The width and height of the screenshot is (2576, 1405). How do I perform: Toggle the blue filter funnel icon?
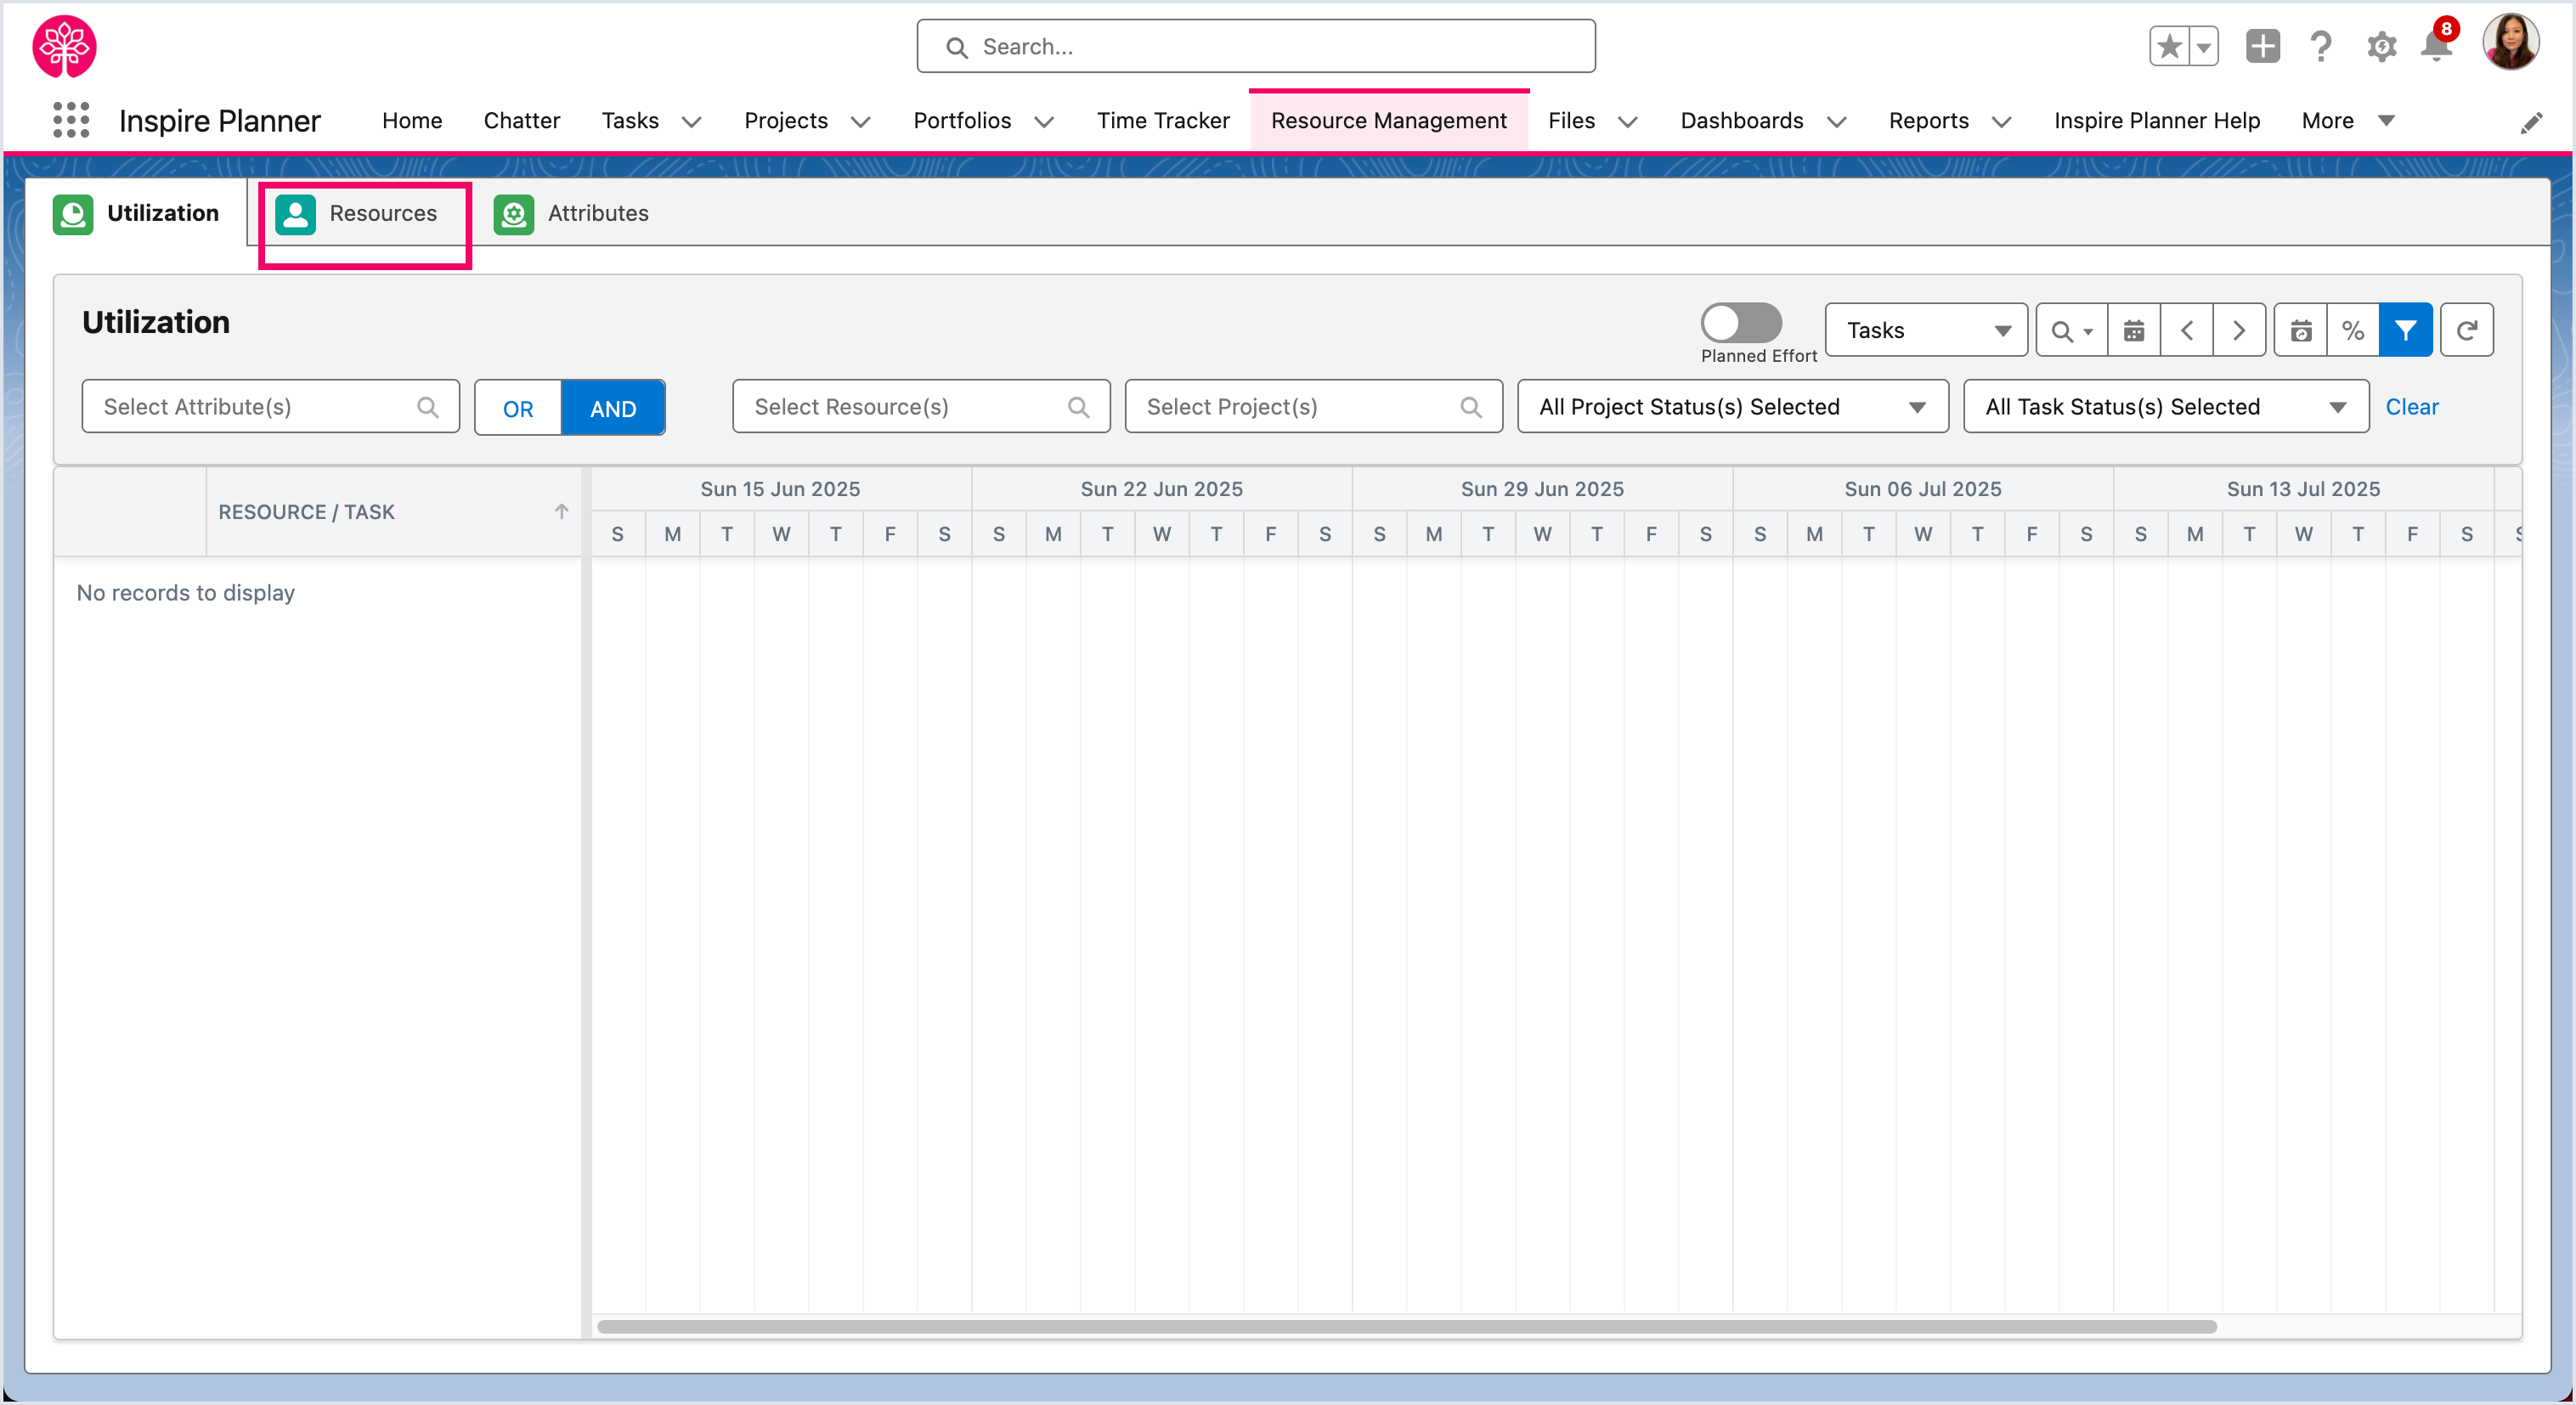tap(2406, 331)
